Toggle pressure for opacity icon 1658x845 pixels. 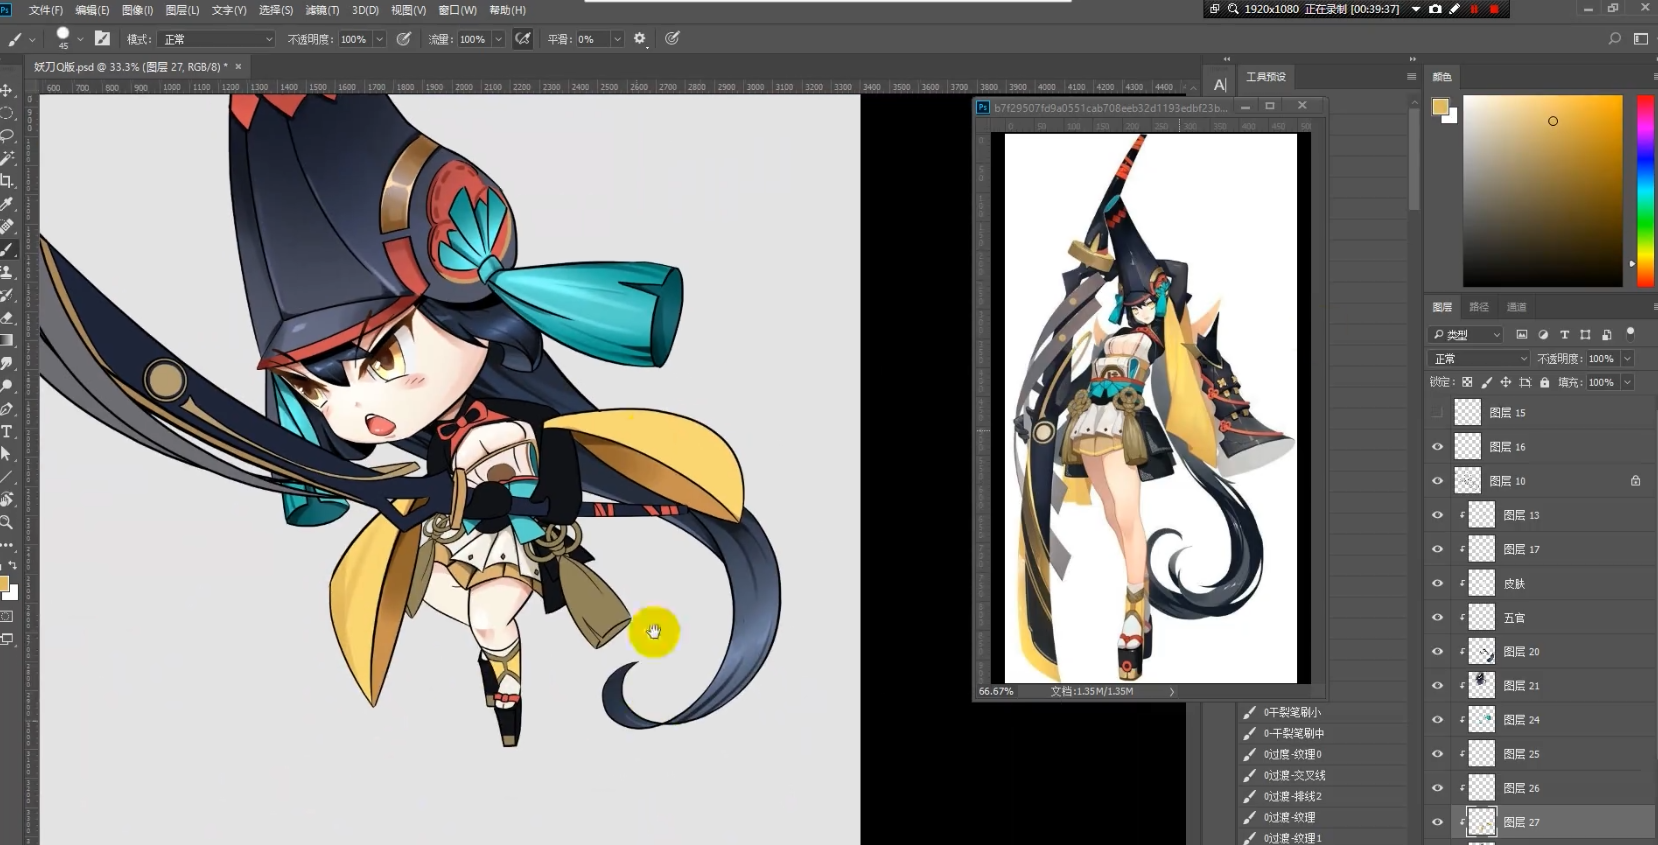click(404, 38)
